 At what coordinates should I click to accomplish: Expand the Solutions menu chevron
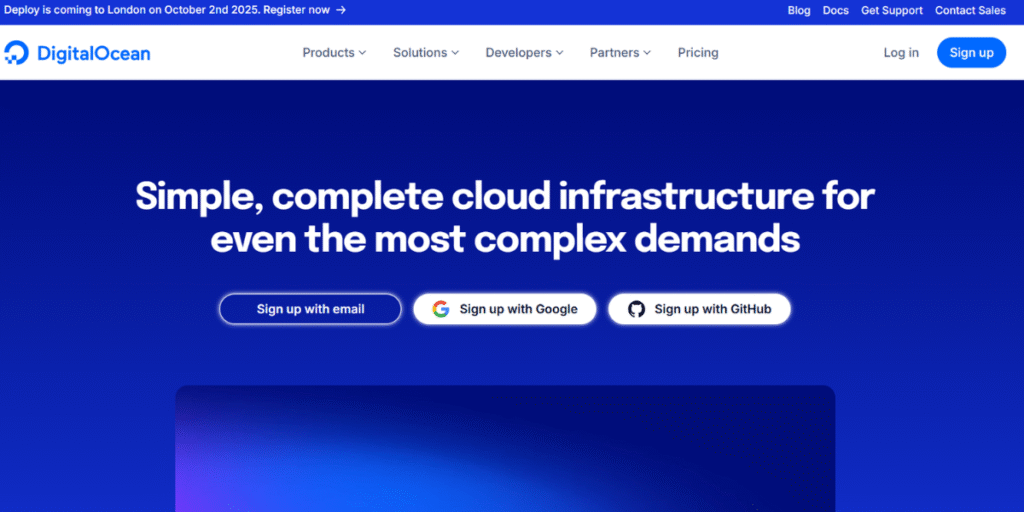click(455, 53)
